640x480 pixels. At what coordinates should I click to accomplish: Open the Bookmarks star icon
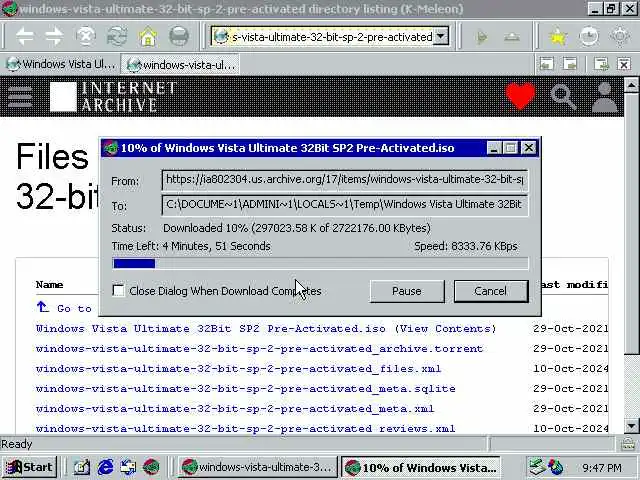pos(558,37)
